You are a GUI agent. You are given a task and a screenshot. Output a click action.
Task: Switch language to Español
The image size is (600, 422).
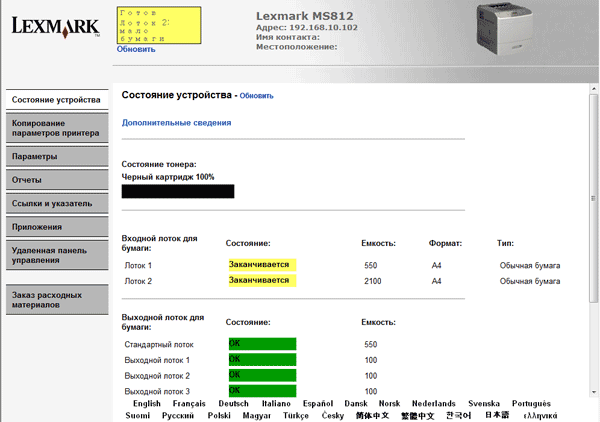318,404
